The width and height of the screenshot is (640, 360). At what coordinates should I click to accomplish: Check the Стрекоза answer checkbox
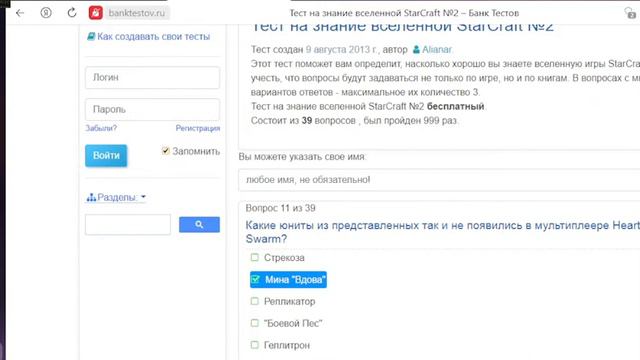click(x=255, y=257)
